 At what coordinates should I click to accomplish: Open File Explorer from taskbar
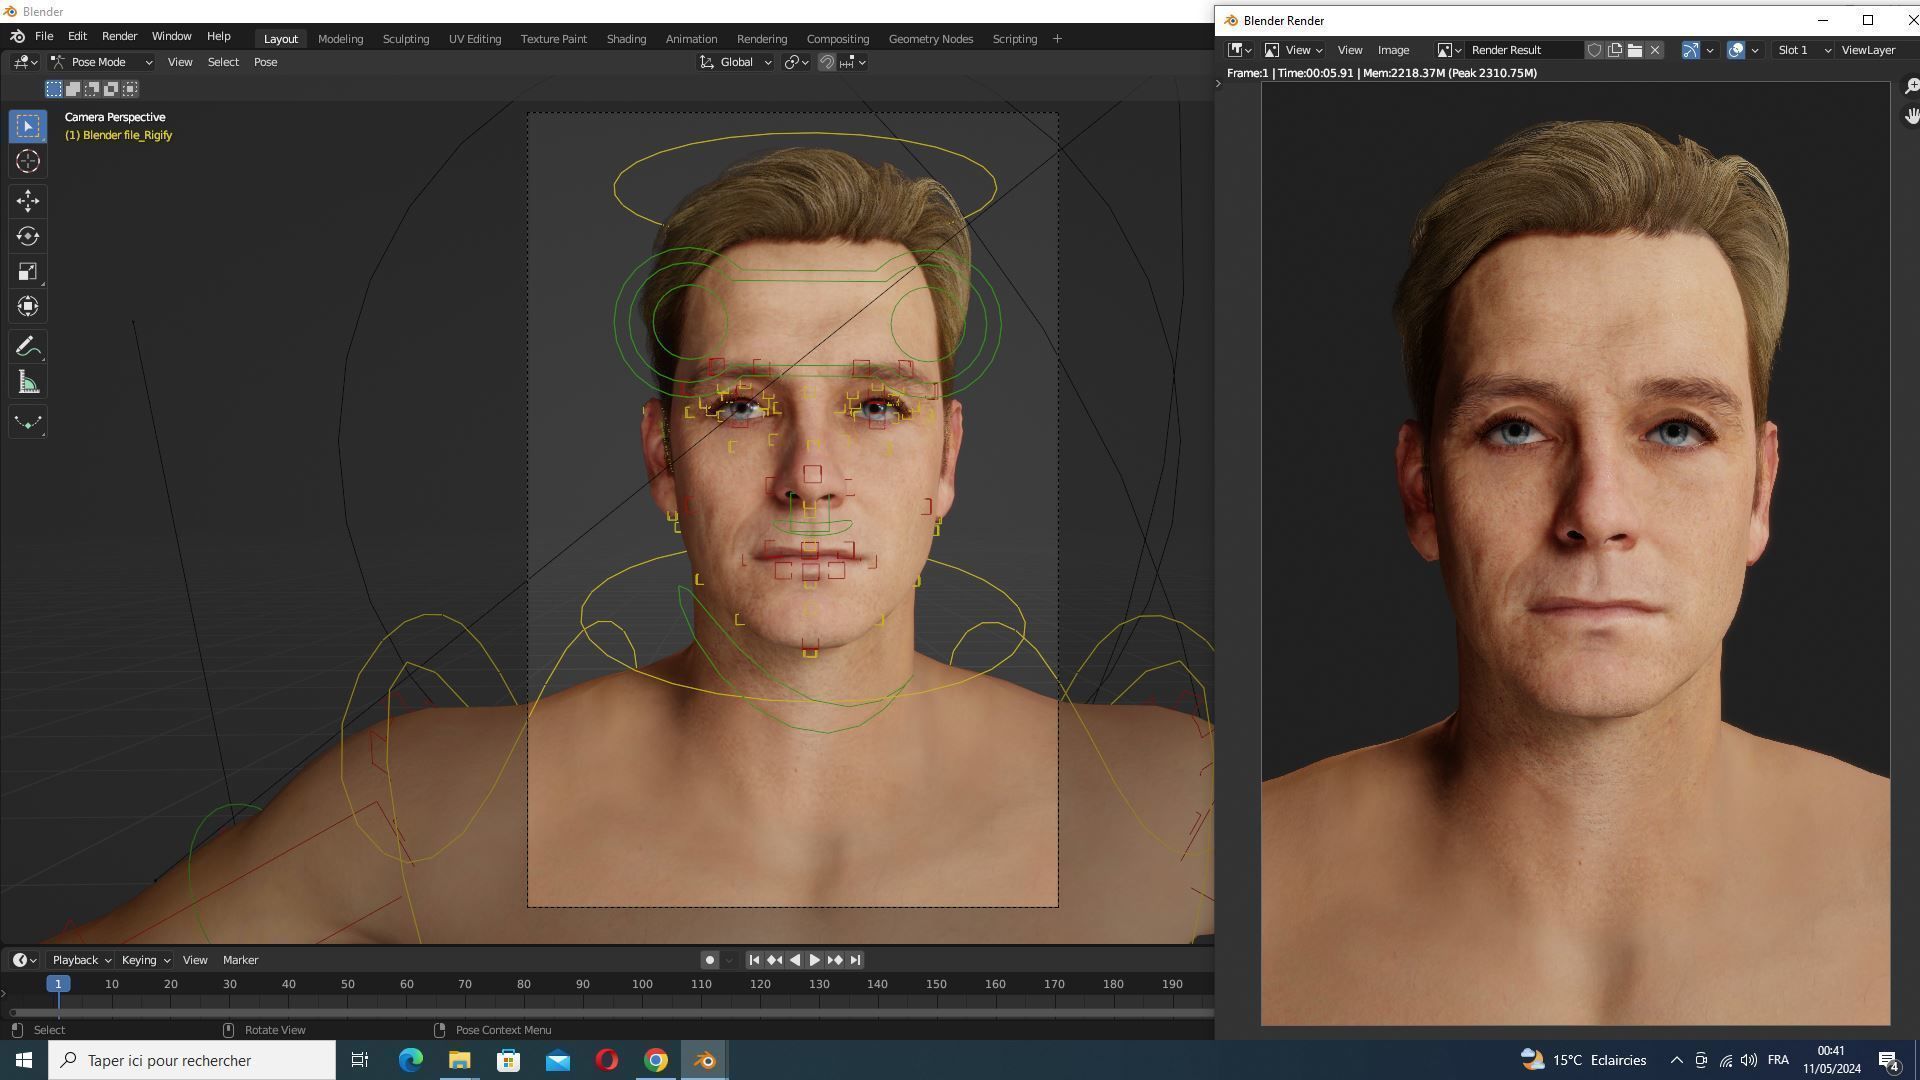459,1060
